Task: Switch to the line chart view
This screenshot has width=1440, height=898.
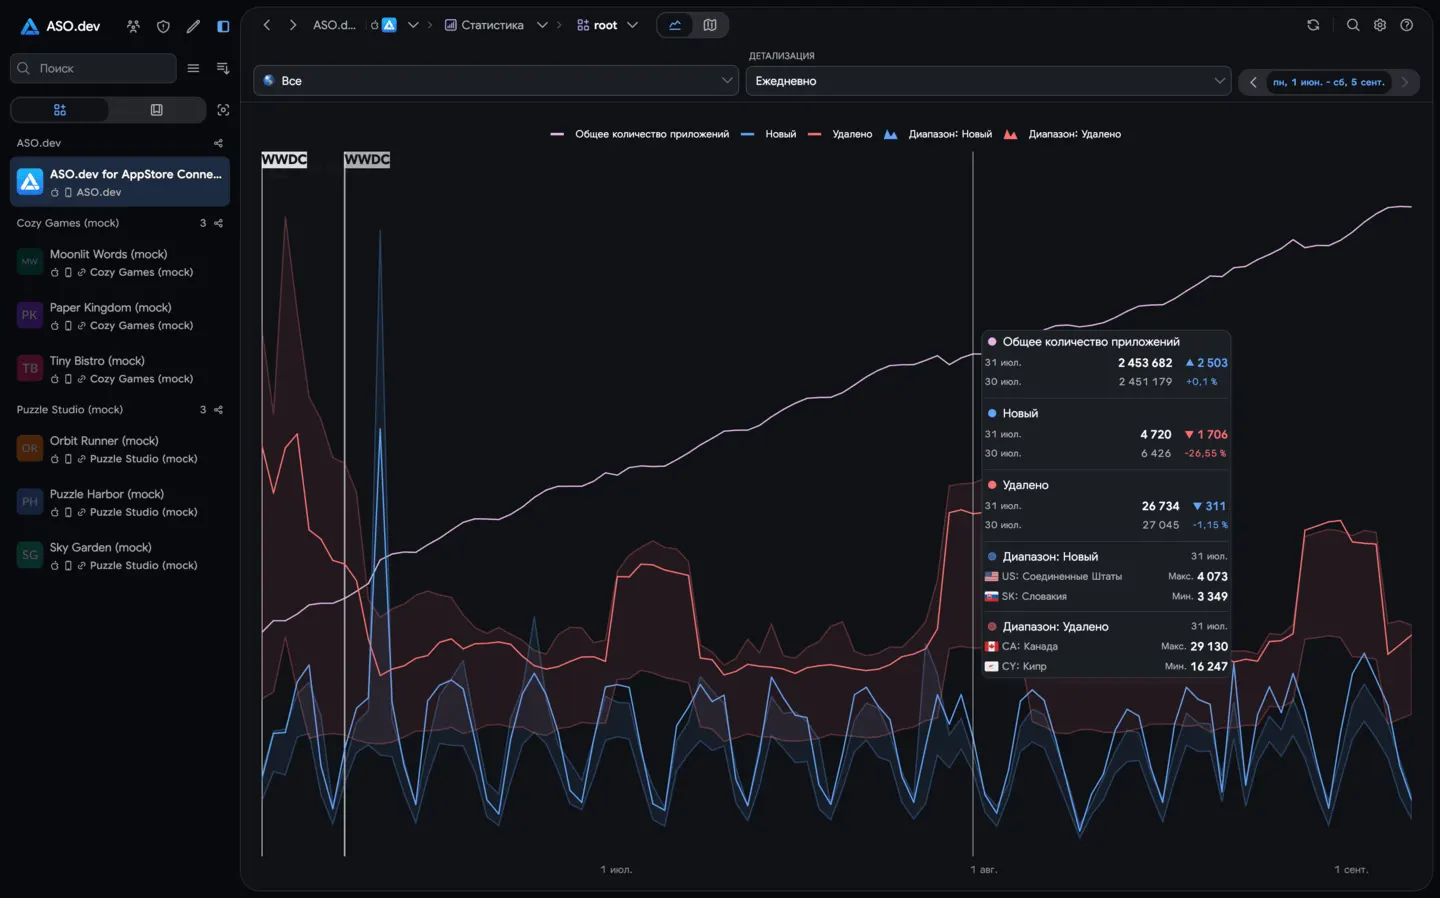Action: tap(675, 25)
